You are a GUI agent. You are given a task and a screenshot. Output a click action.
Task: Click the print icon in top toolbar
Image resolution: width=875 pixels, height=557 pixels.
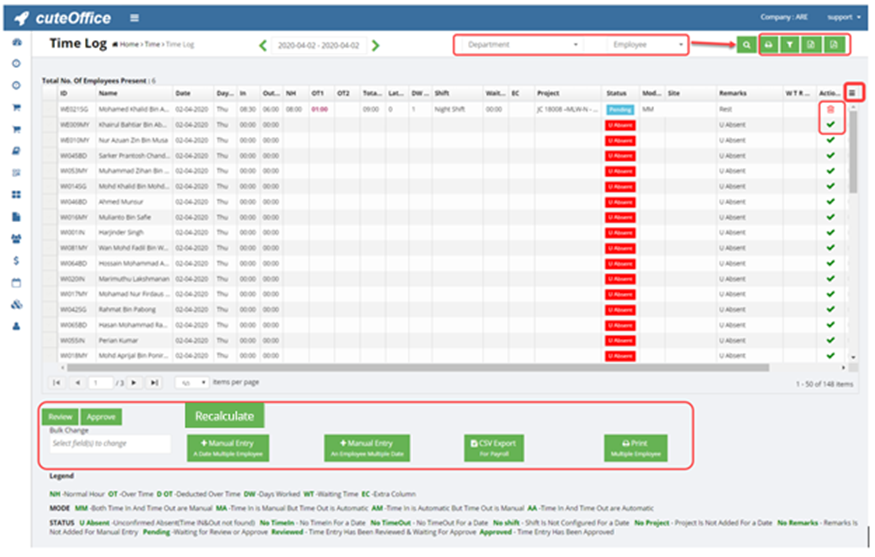(768, 45)
